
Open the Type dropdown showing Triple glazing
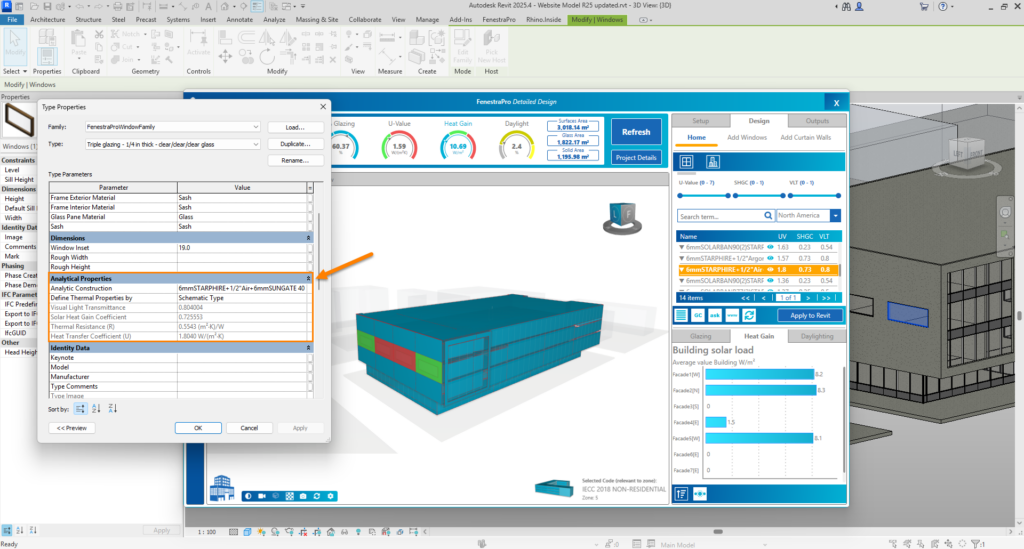point(255,144)
